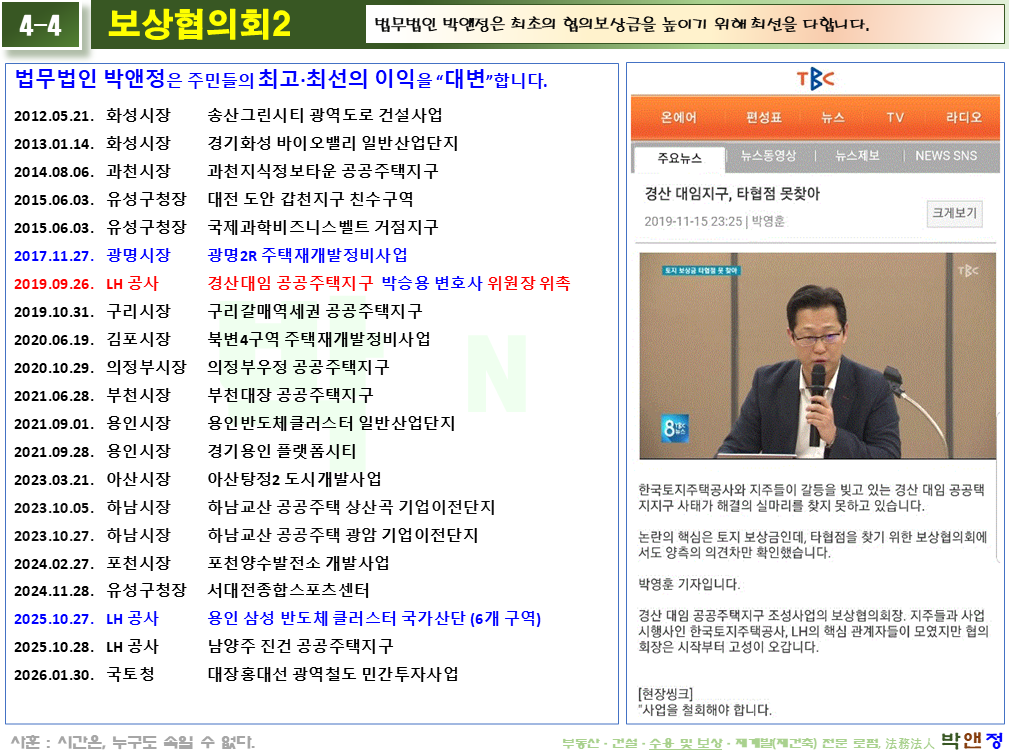This screenshot has height=756, width=1009.
Task: Open the news video thumbnail of speaker
Action: (817, 356)
